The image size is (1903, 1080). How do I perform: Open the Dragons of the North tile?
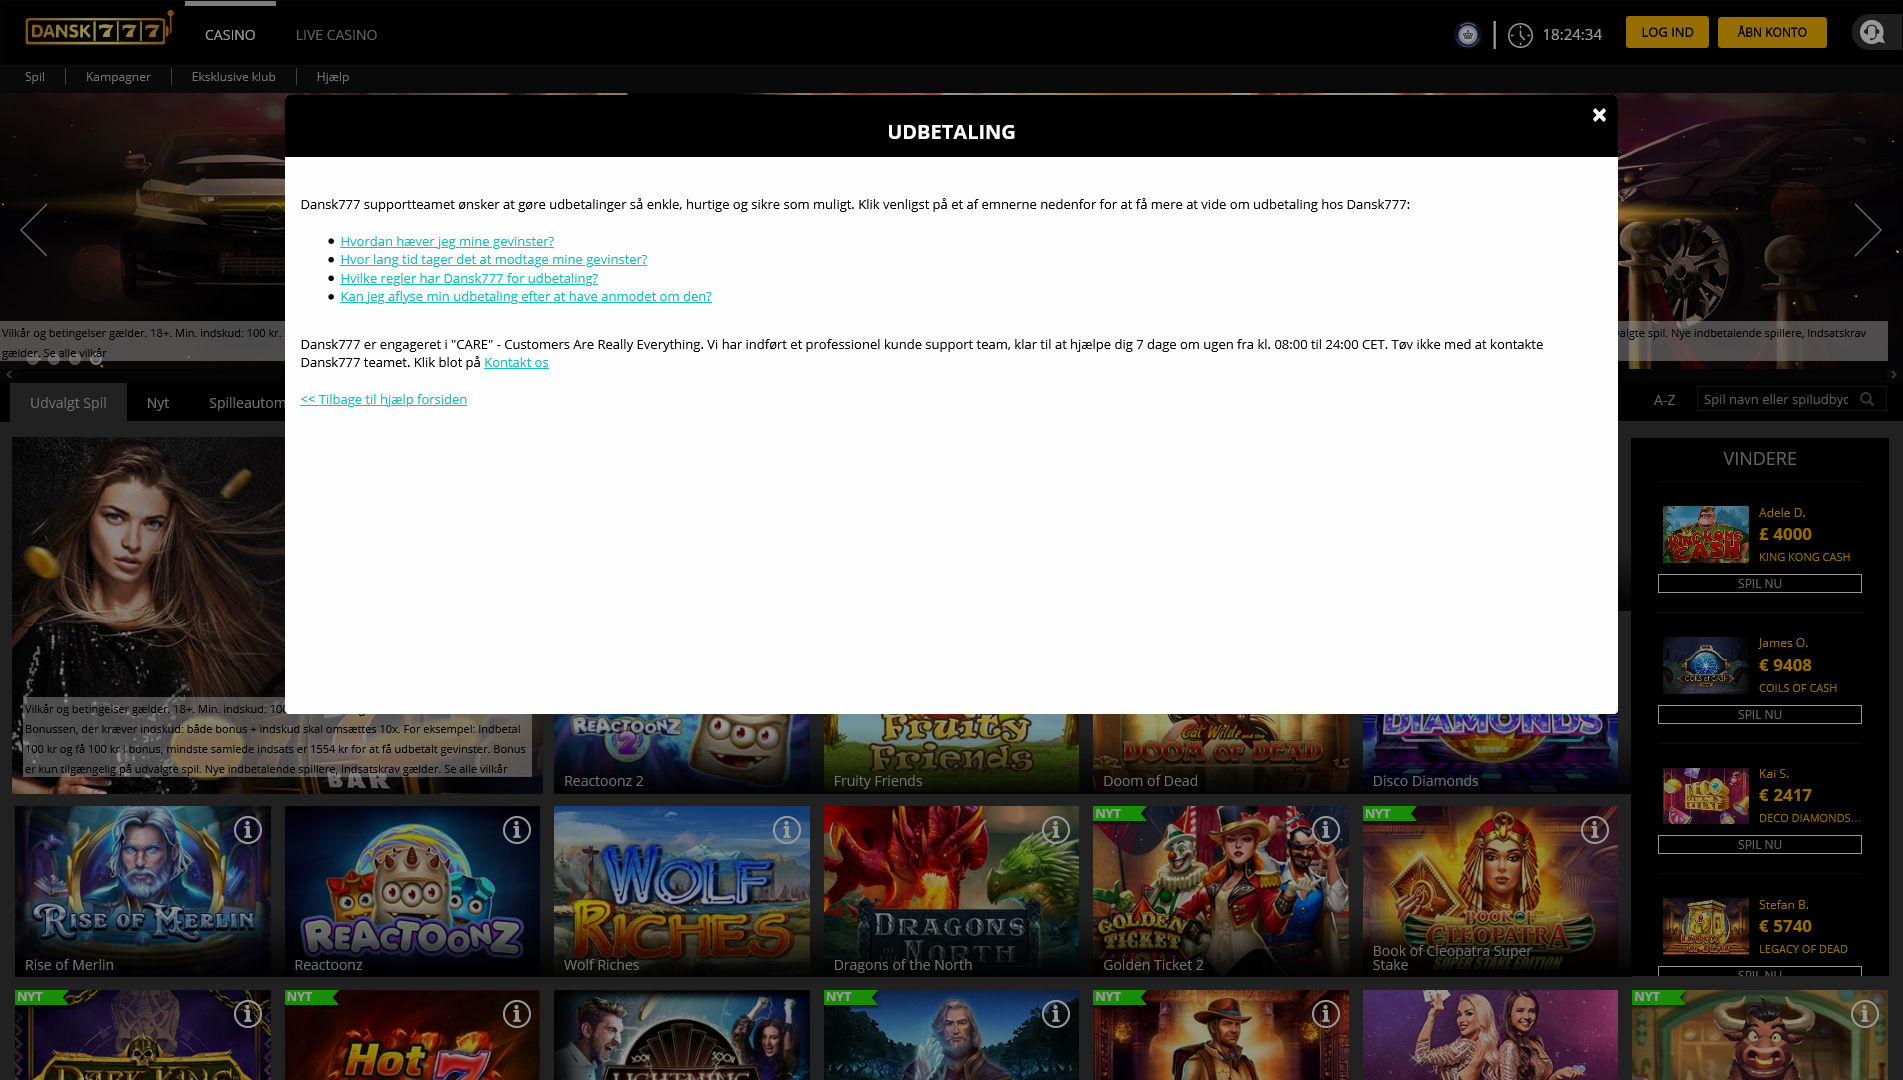pos(951,891)
